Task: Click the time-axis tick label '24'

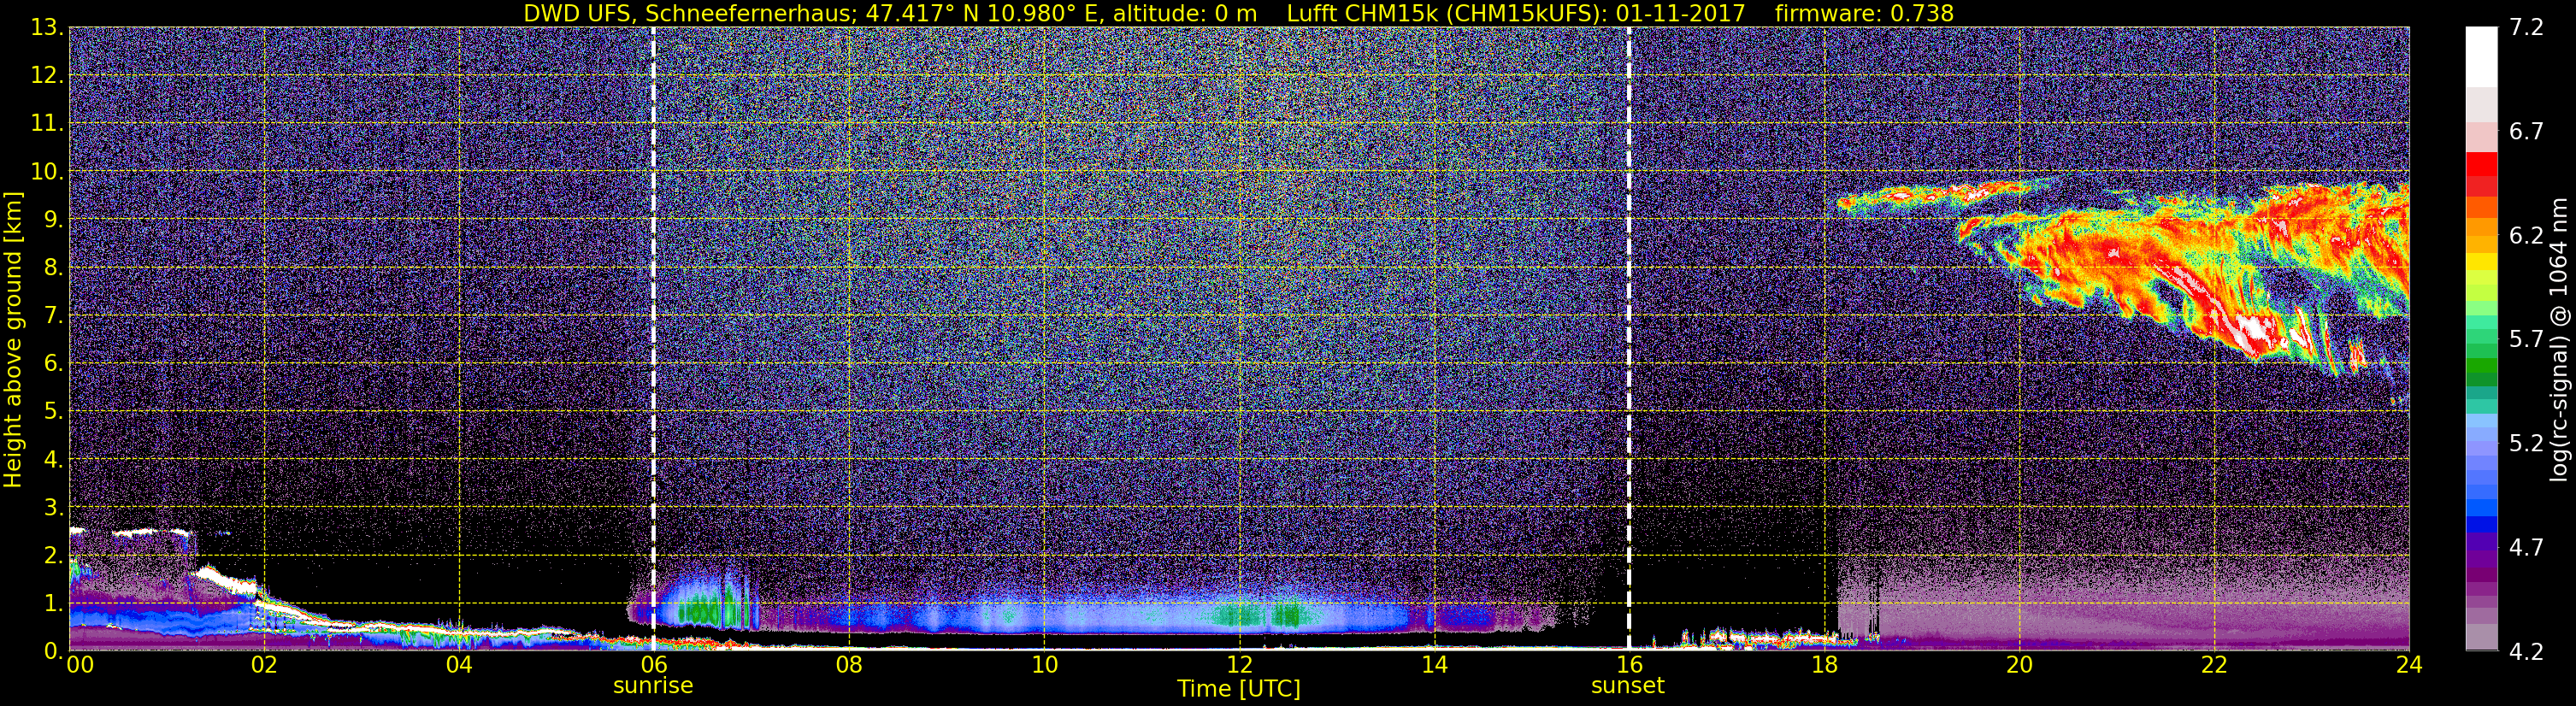Action: point(2409,665)
